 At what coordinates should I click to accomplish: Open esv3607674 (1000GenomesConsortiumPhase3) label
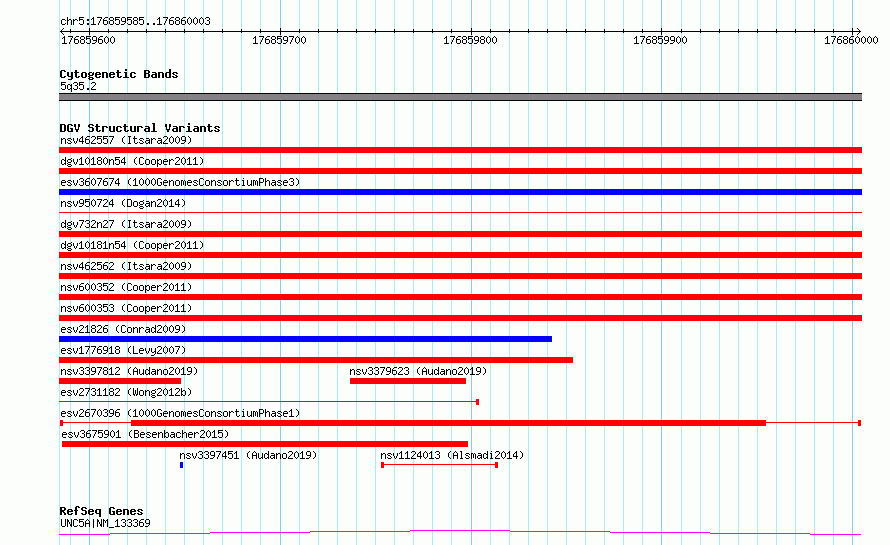180,182
